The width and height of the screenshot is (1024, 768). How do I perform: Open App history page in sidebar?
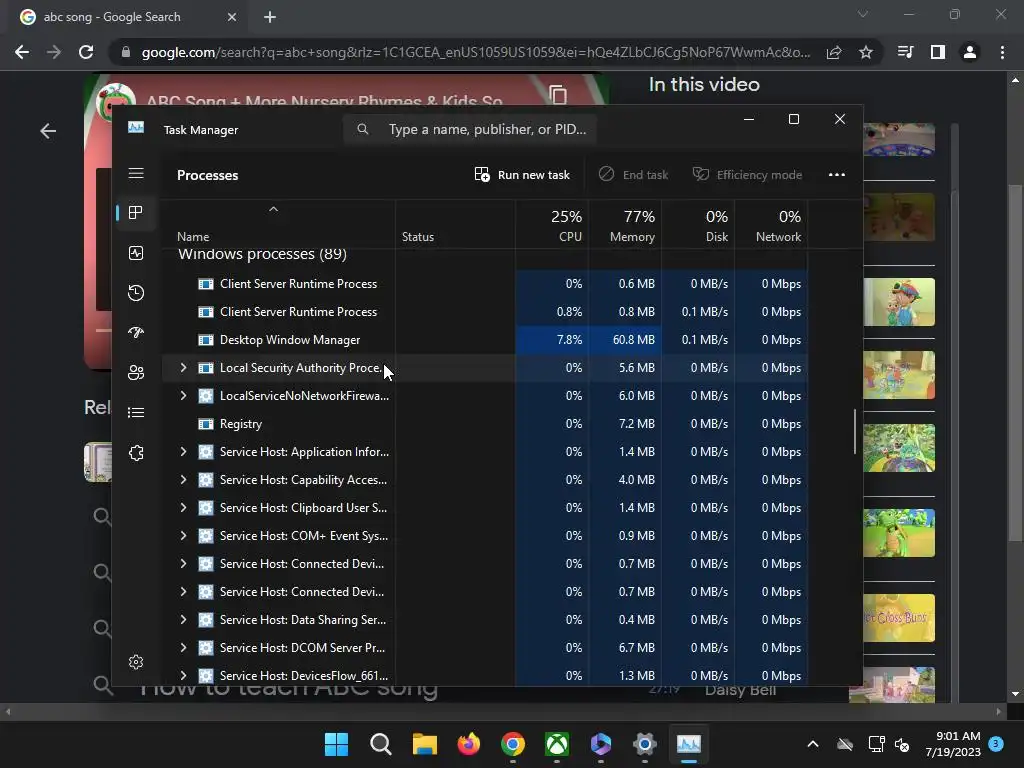tap(136, 293)
